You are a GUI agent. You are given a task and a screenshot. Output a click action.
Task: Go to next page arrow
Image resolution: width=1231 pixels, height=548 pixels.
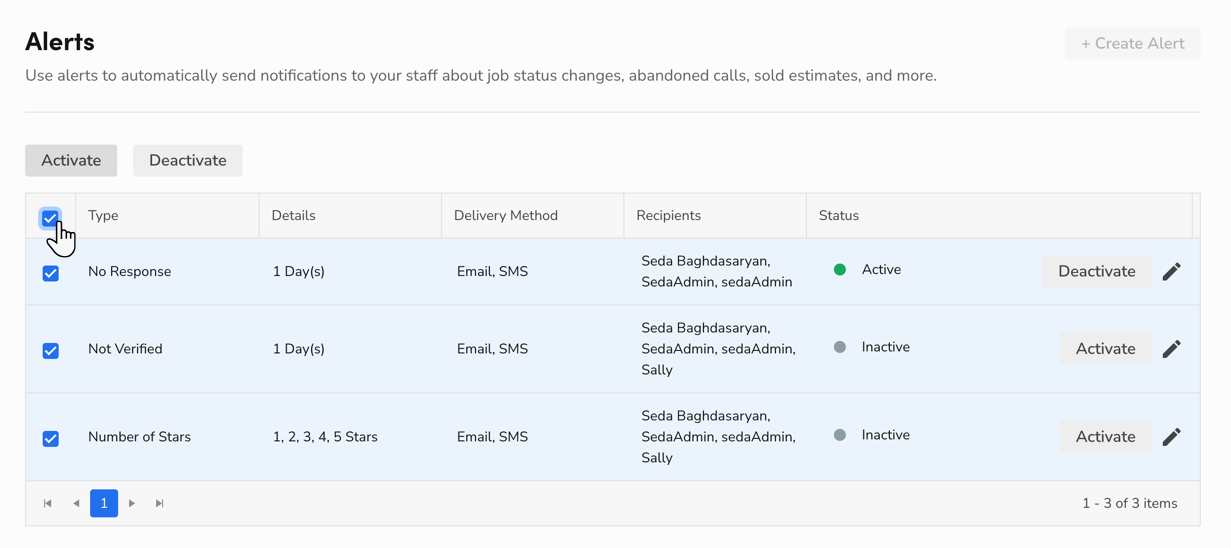[132, 503]
